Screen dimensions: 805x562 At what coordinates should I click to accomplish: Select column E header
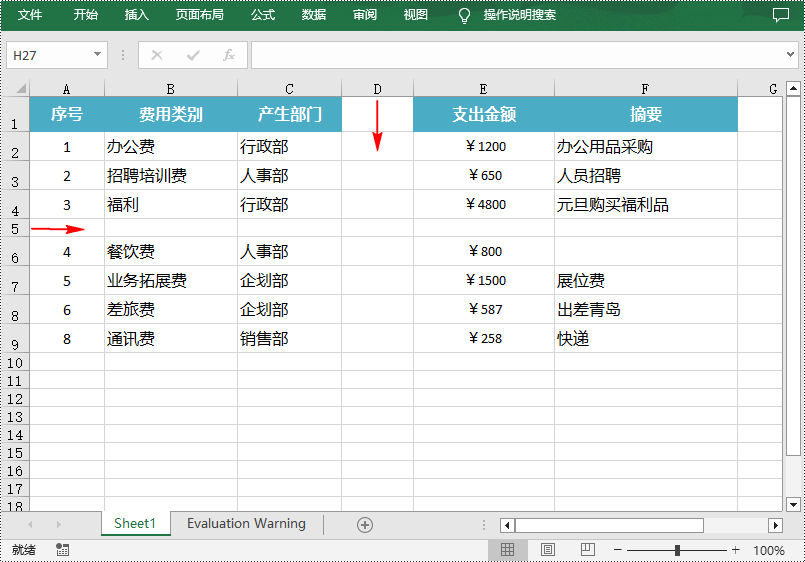point(484,89)
